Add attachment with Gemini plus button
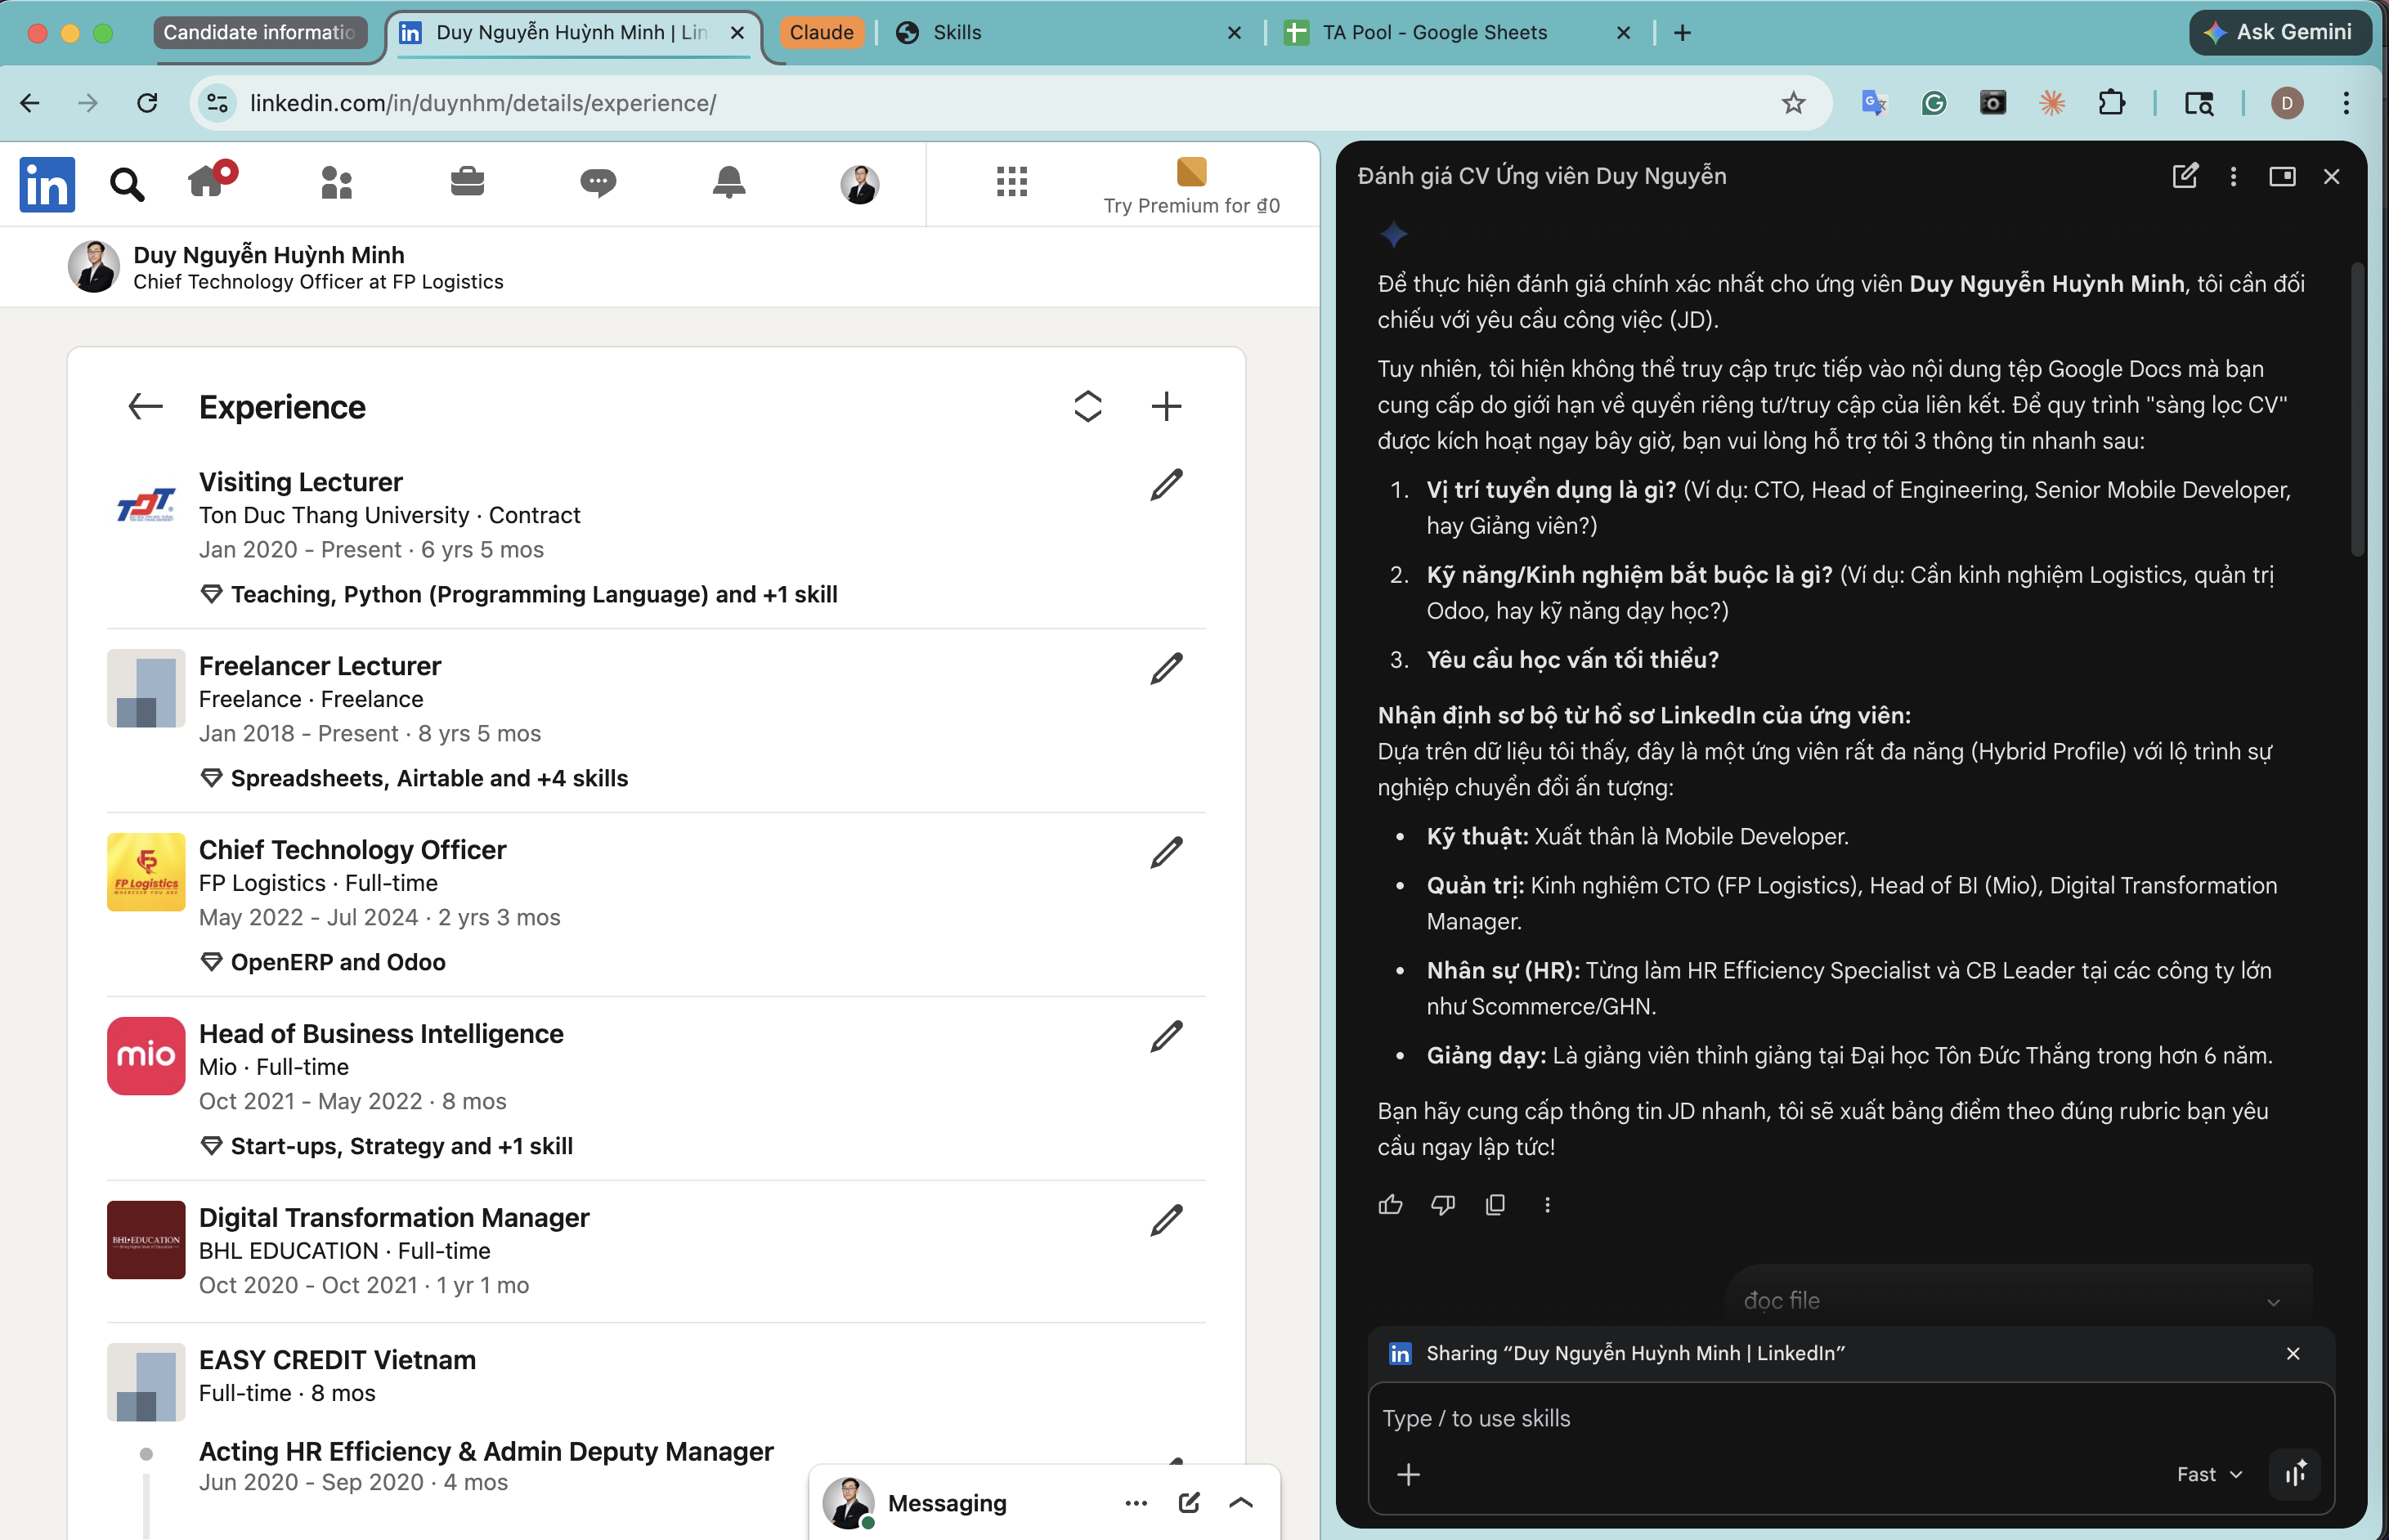Viewport: 2389px width, 1540px height. (1408, 1474)
